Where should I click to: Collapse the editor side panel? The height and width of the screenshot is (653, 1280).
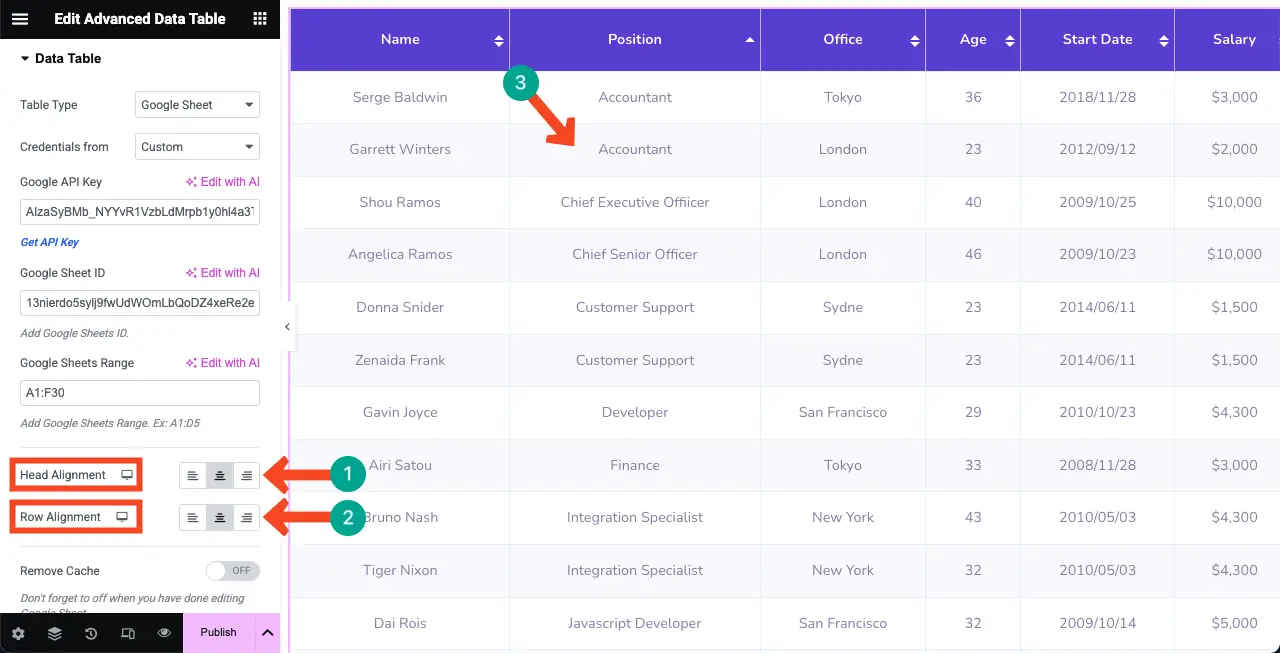pos(287,326)
